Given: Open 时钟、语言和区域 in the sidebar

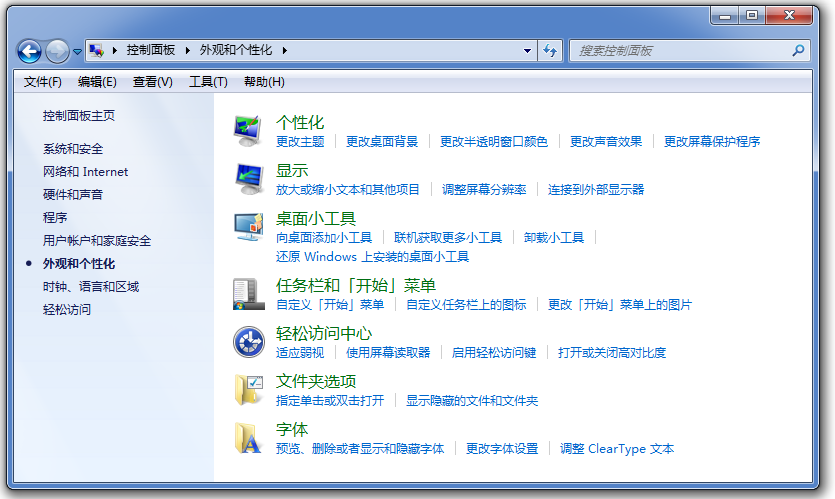Looking at the screenshot, I should (91, 287).
